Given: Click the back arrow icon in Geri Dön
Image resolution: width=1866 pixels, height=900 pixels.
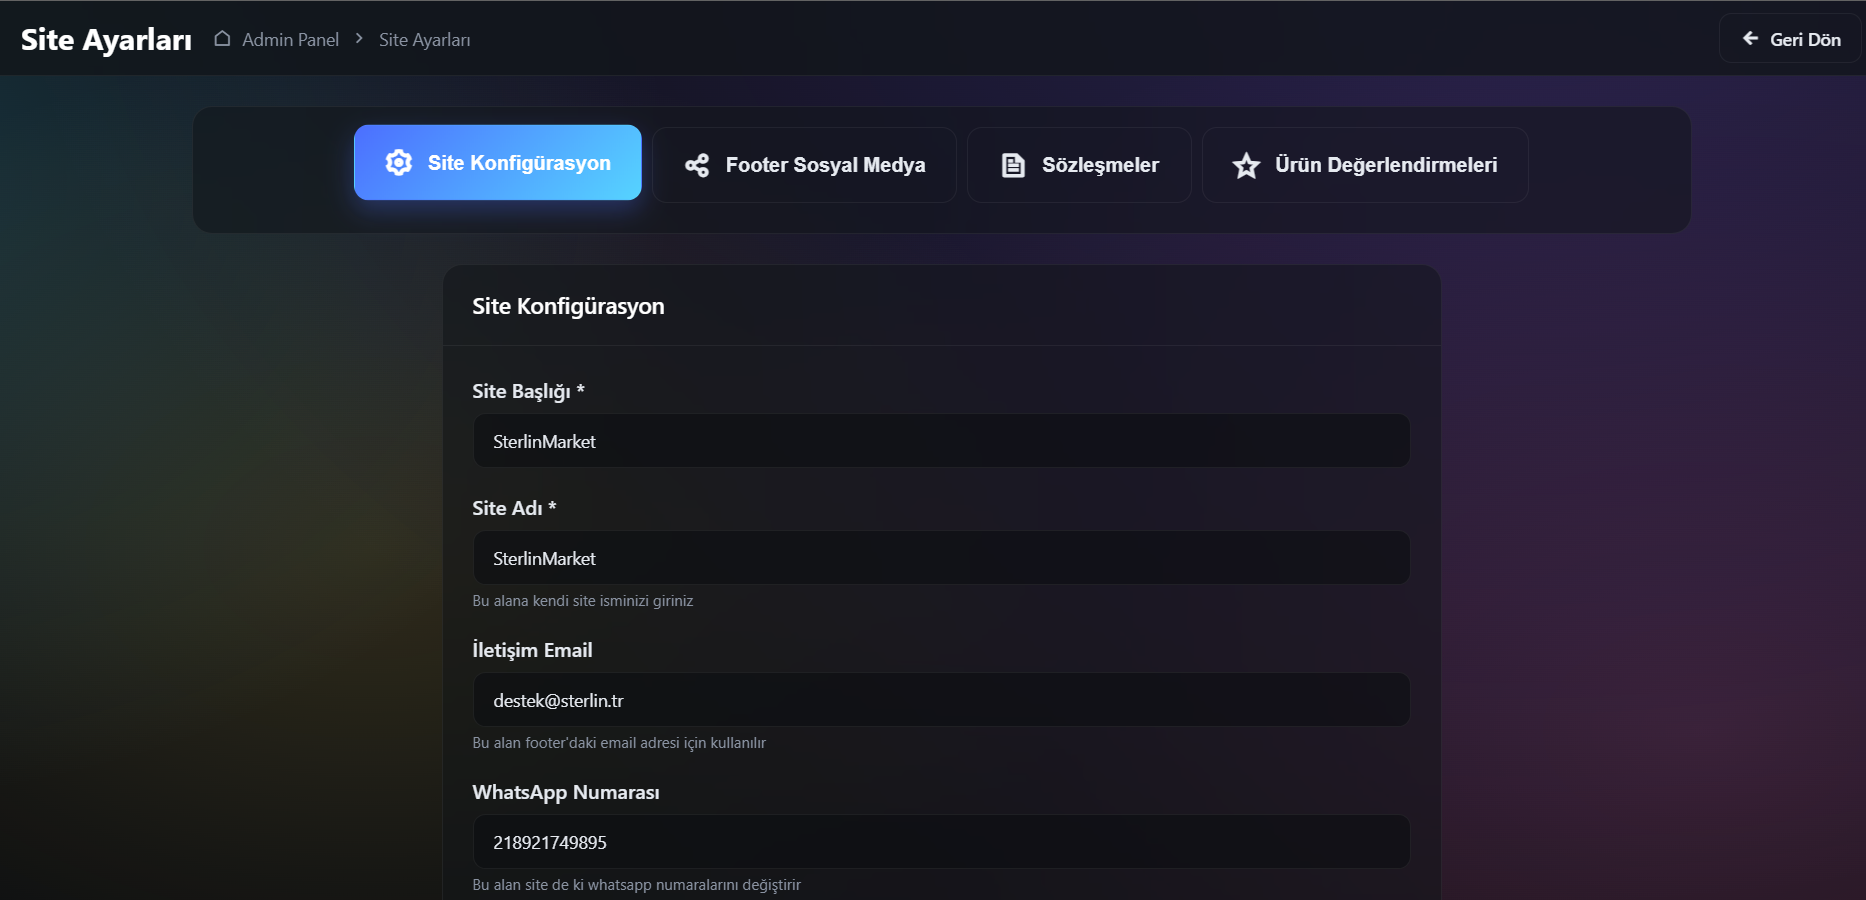Looking at the screenshot, I should (1750, 39).
